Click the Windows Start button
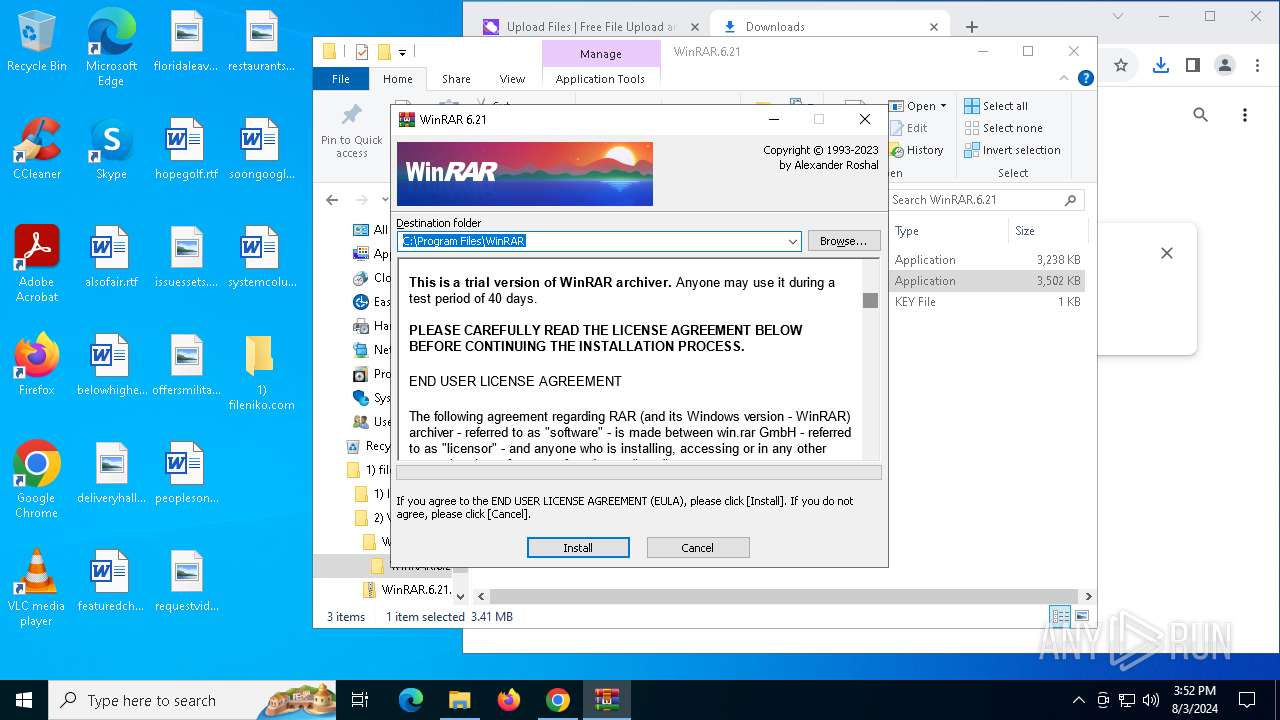Screen dimensions: 1280x720 tap(24, 700)
